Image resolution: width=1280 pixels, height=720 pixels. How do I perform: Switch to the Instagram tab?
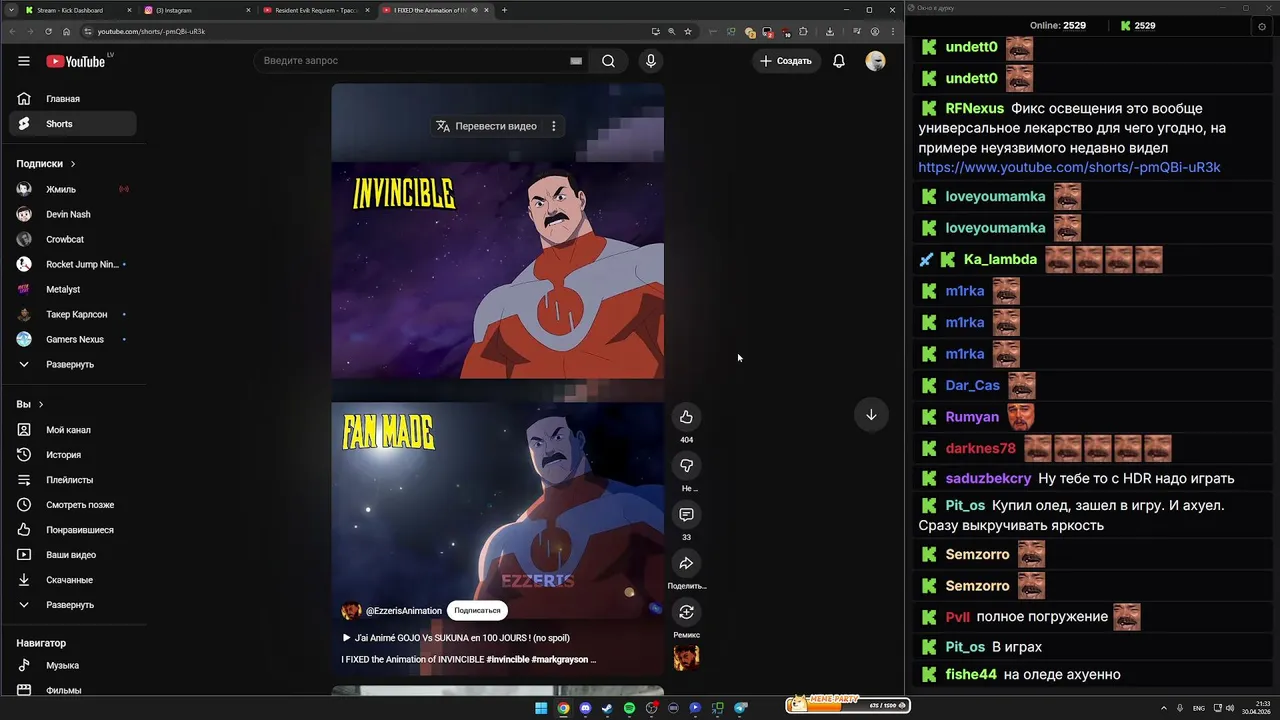click(196, 10)
